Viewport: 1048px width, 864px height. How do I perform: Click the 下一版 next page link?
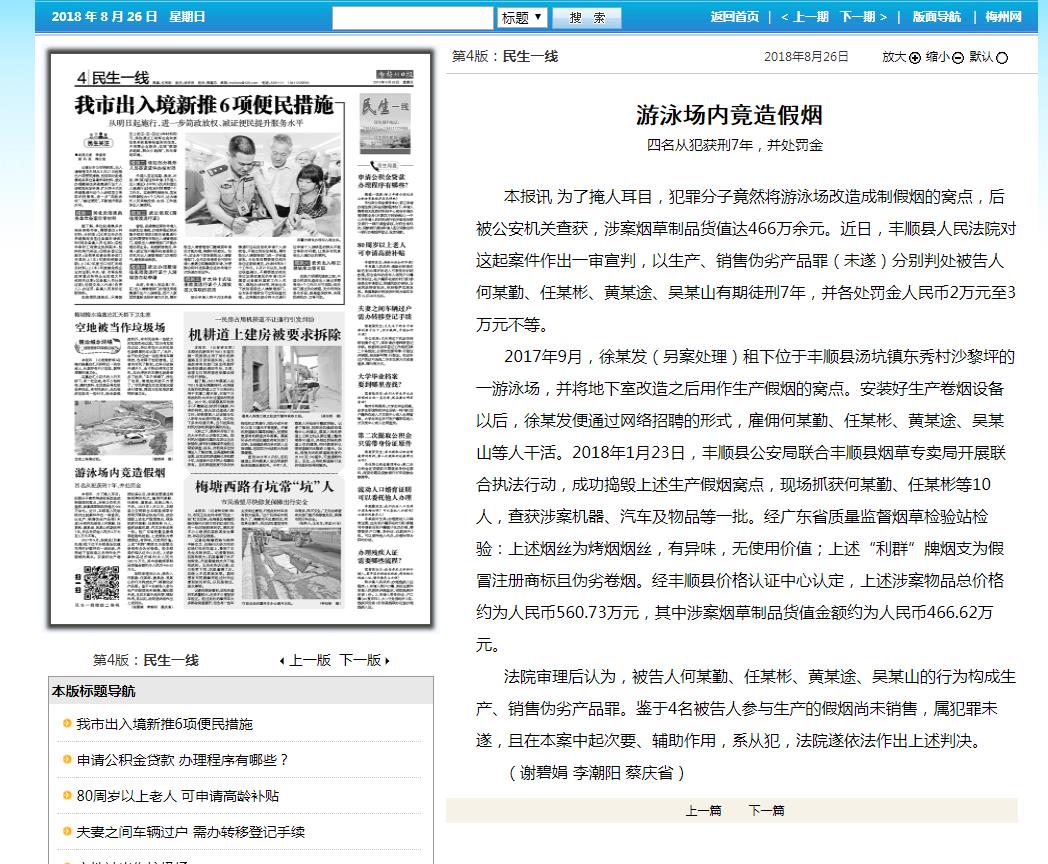360,660
